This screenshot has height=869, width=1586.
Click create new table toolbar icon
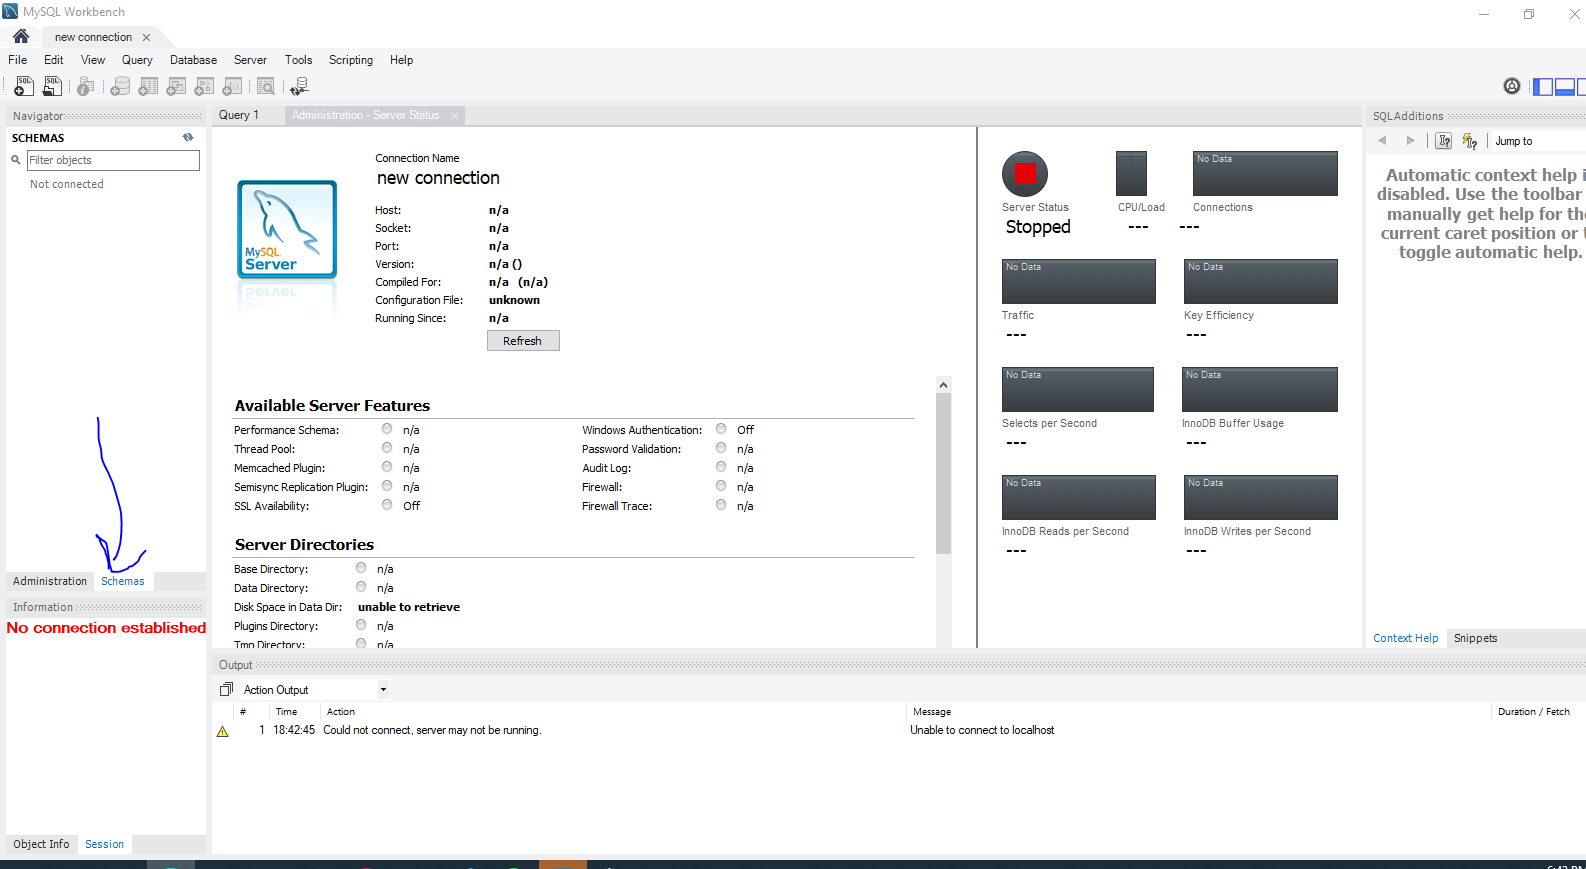point(148,87)
